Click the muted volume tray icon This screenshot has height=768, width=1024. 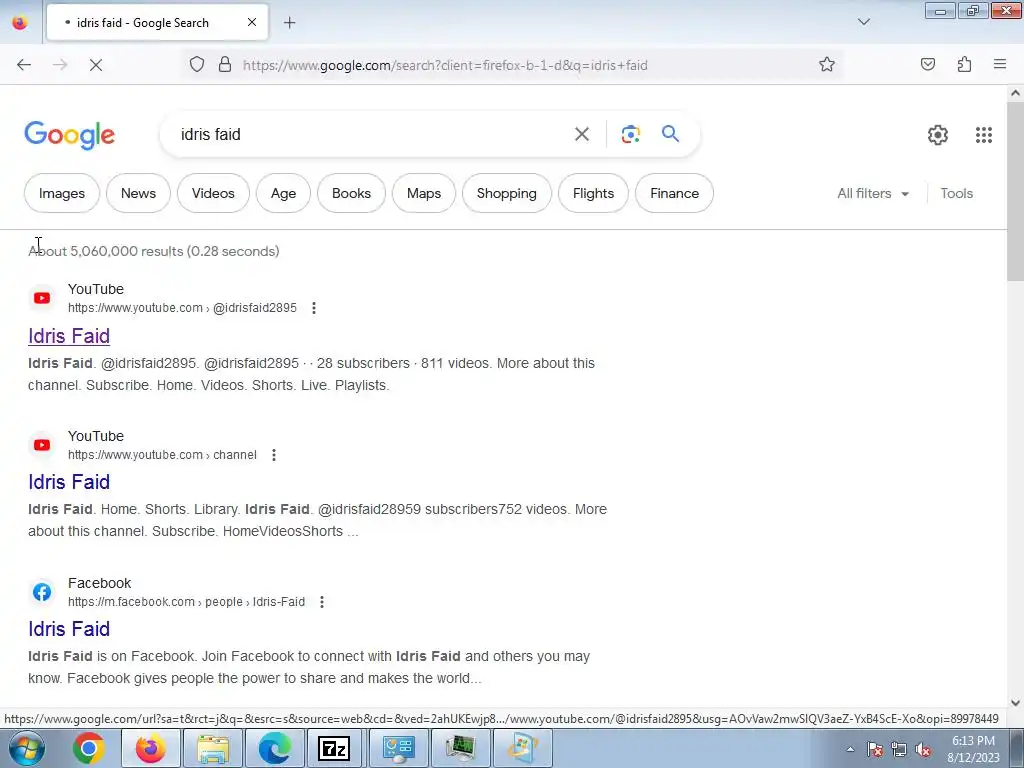(x=923, y=750)
